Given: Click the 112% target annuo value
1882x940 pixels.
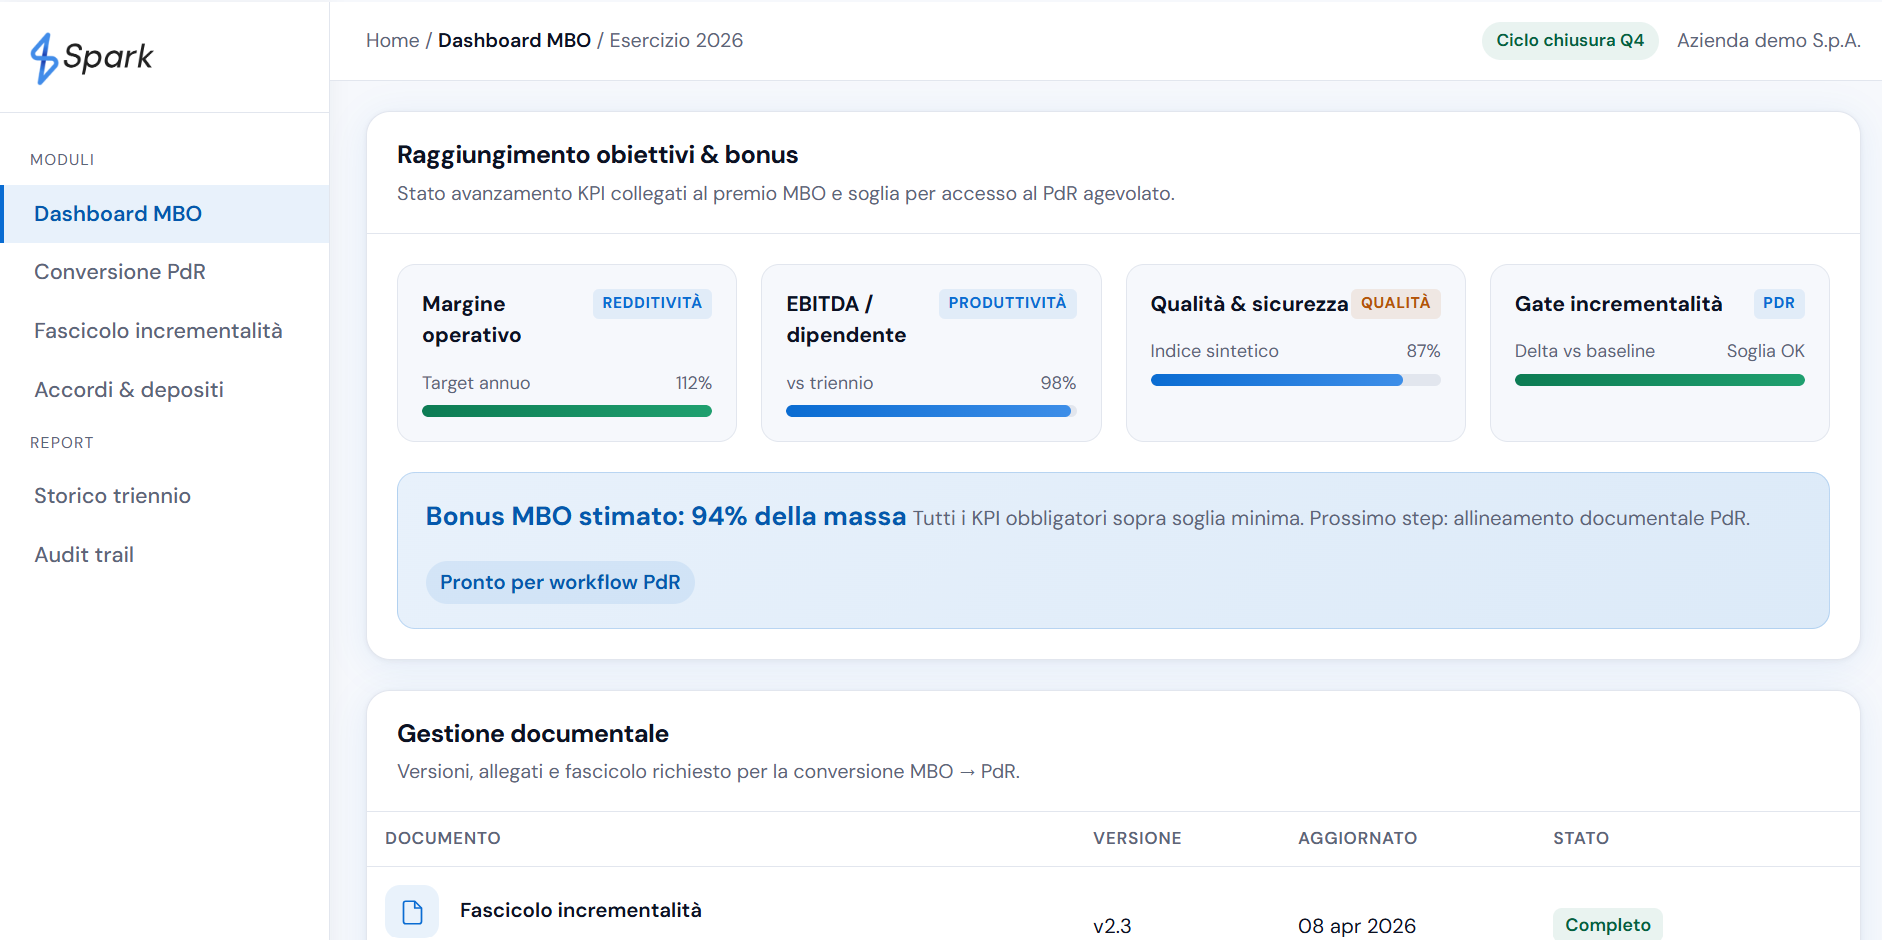Looking at the screenshot, I should 693,383.
